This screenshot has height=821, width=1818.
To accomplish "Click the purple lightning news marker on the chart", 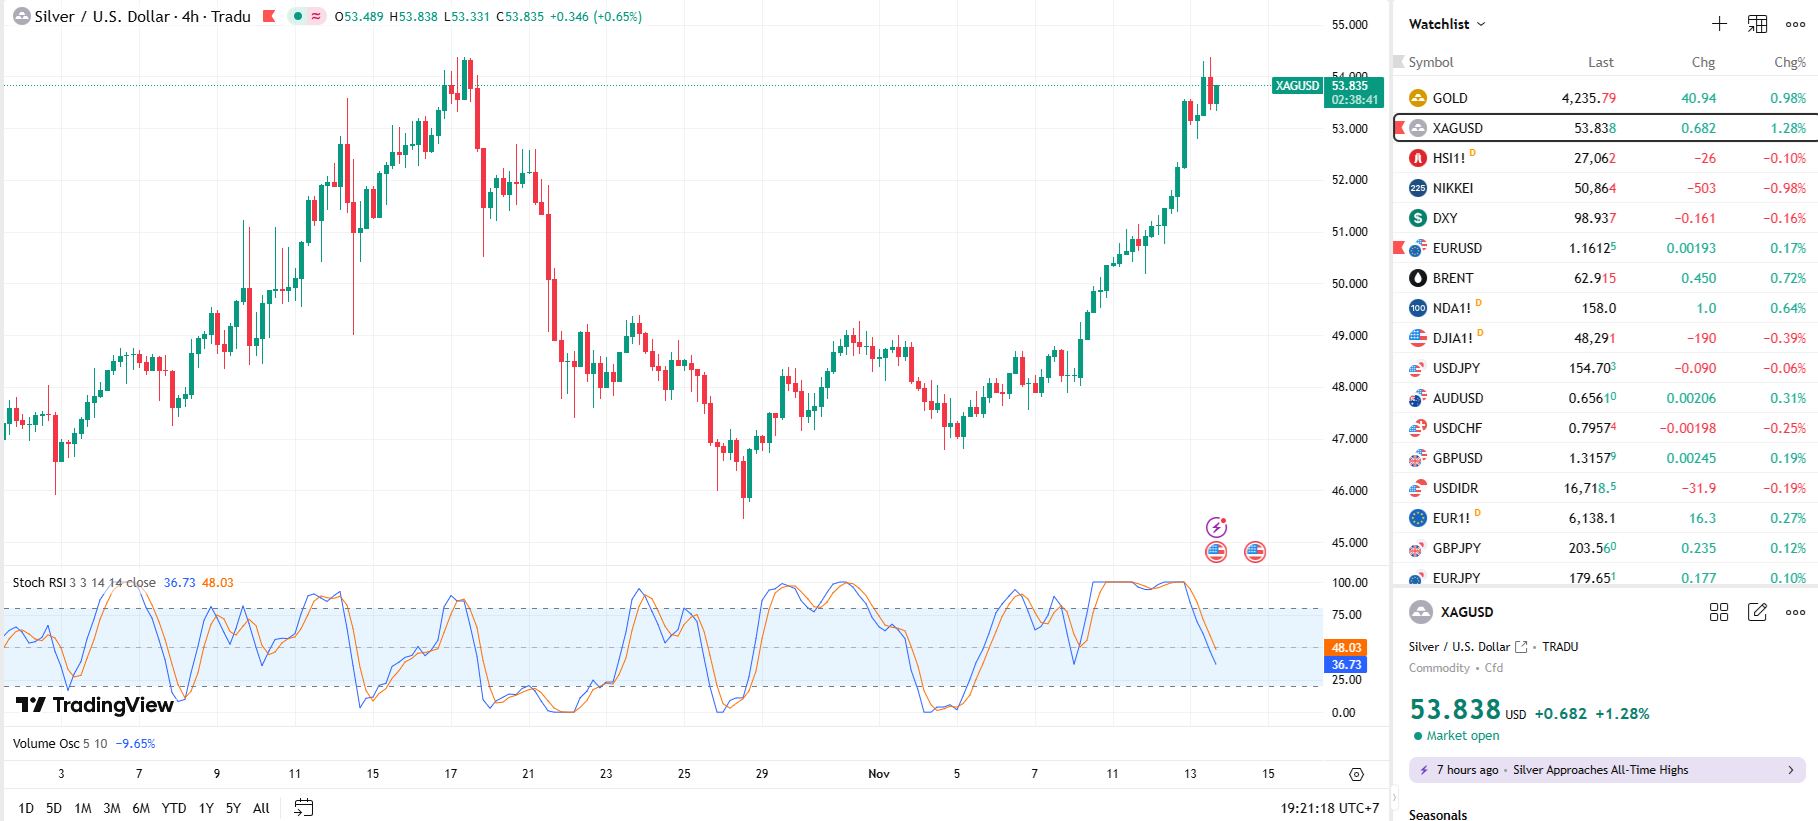I will (1216, 527).
